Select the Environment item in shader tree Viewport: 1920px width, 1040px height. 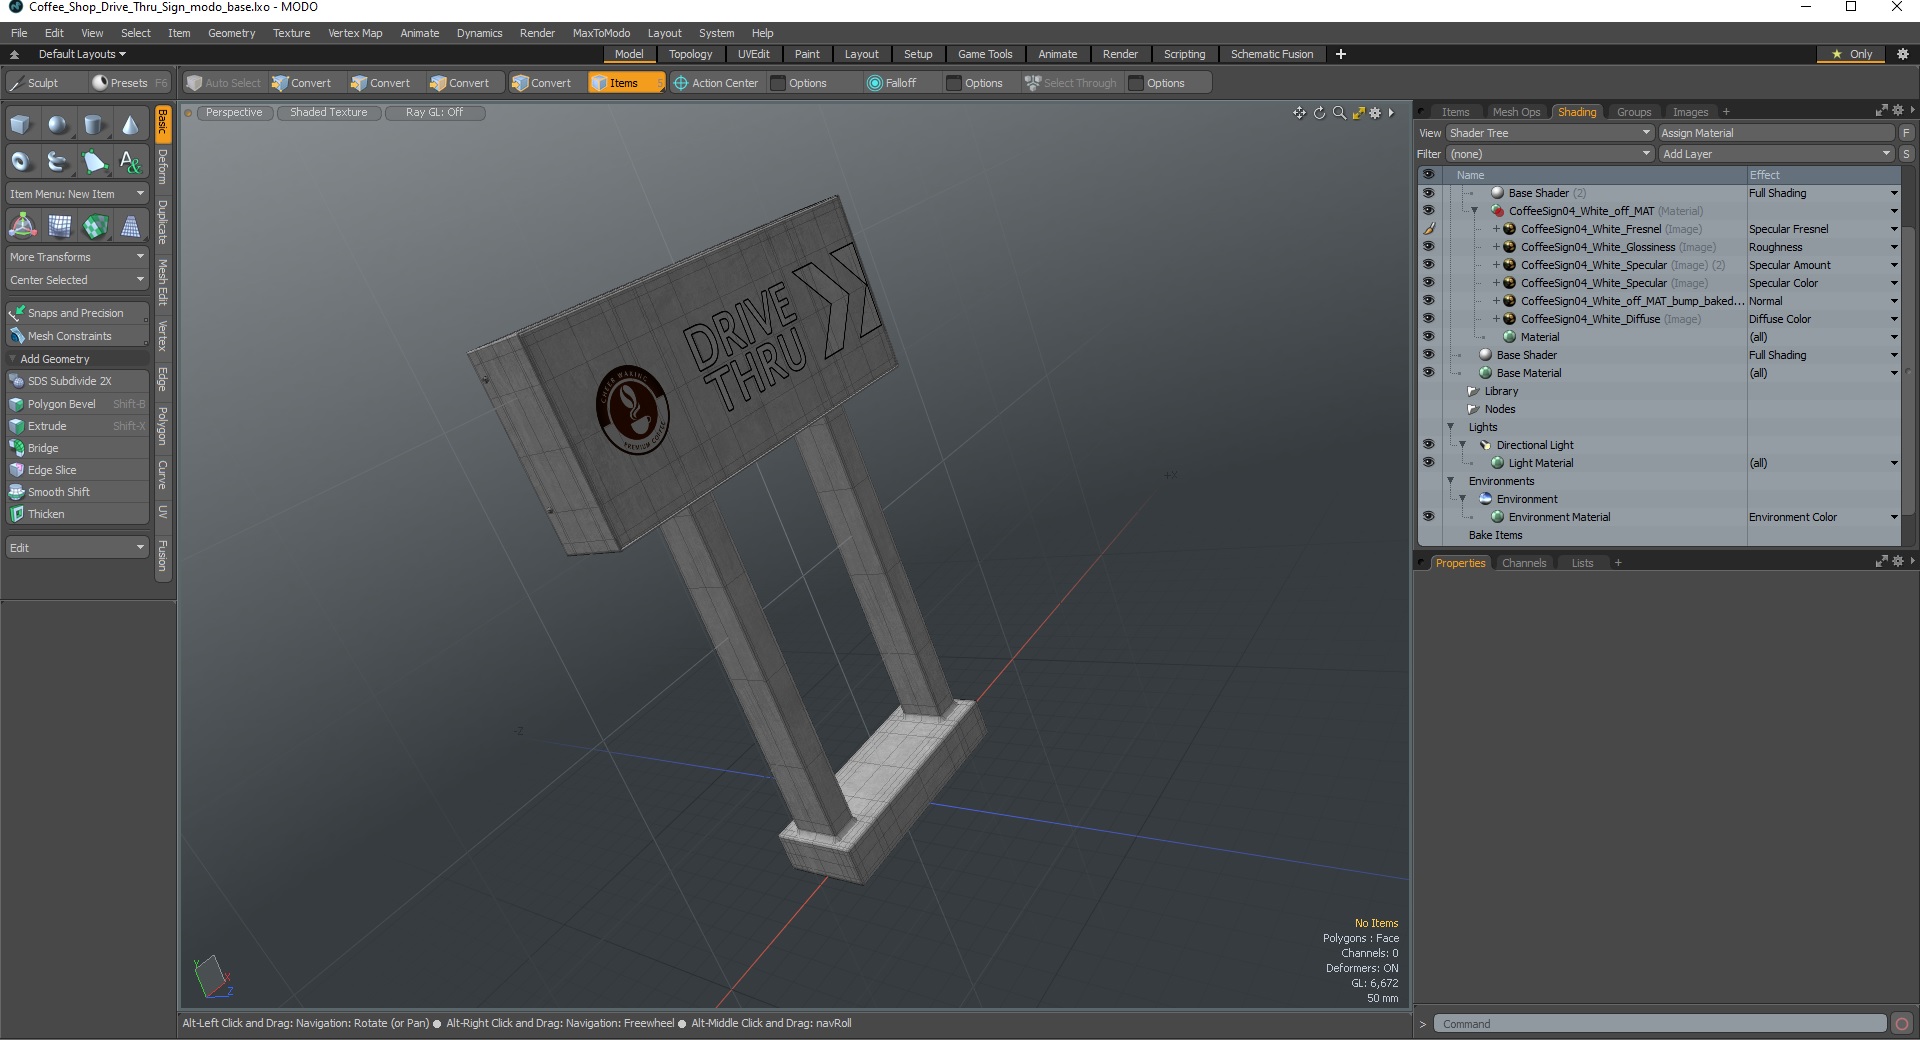(x=1527, y=499)
